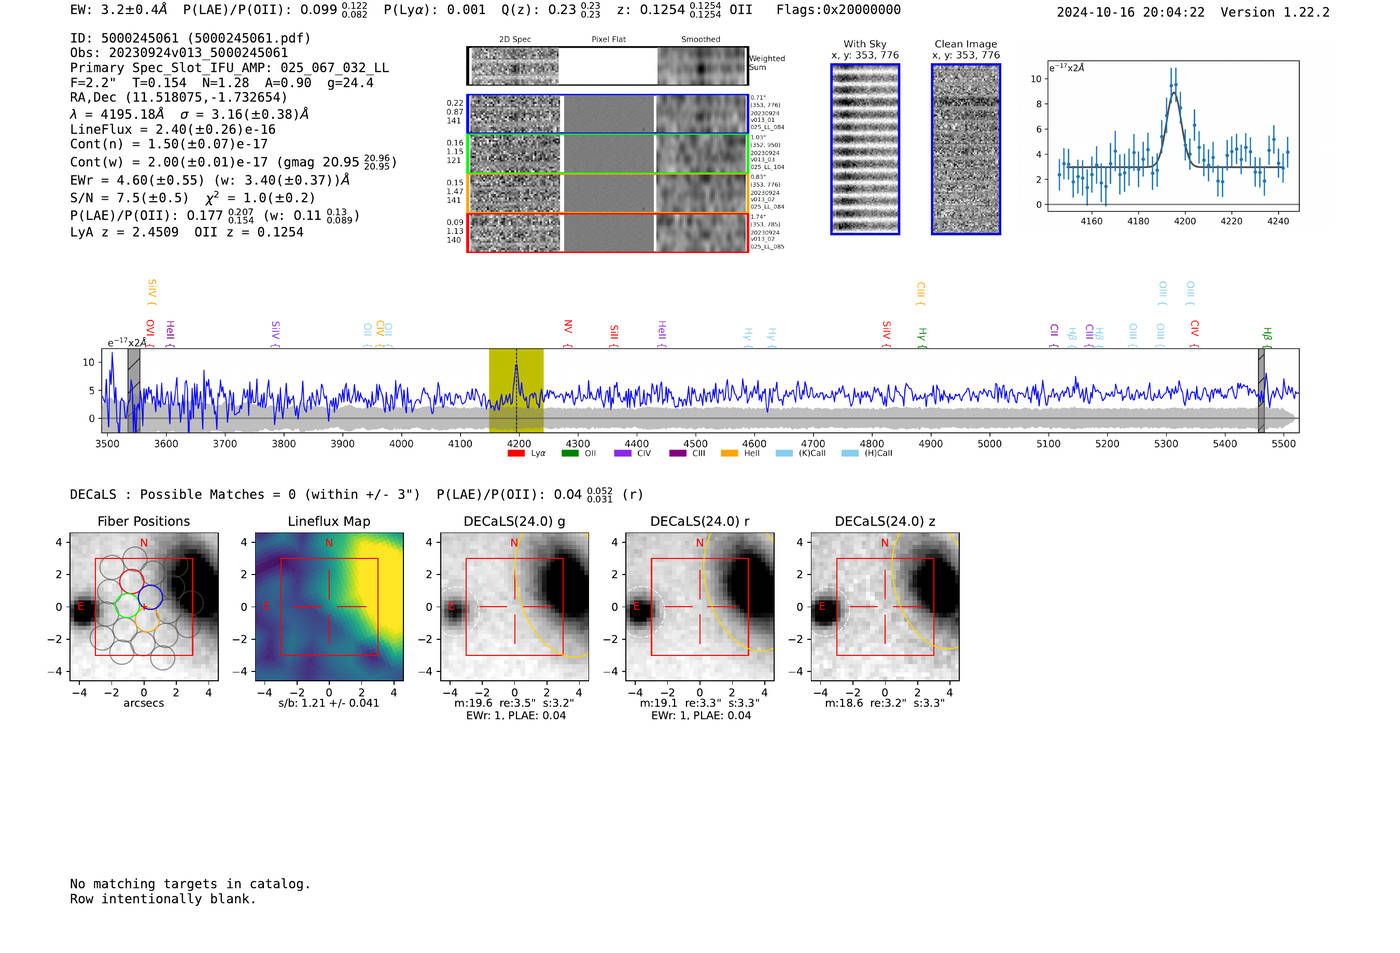The image size is (1400, 953).
Task: Select the orange HeII legend swatch
Action: tap(729, 453)
